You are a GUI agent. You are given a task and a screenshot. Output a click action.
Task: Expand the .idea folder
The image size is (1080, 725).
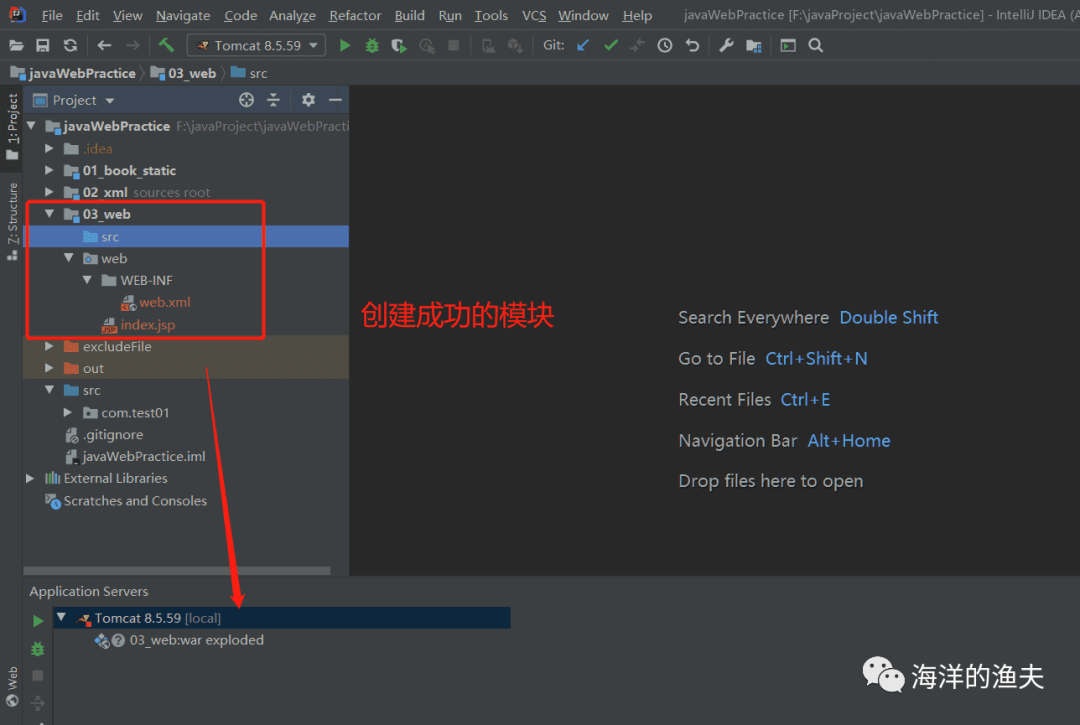tap(49, 148)
